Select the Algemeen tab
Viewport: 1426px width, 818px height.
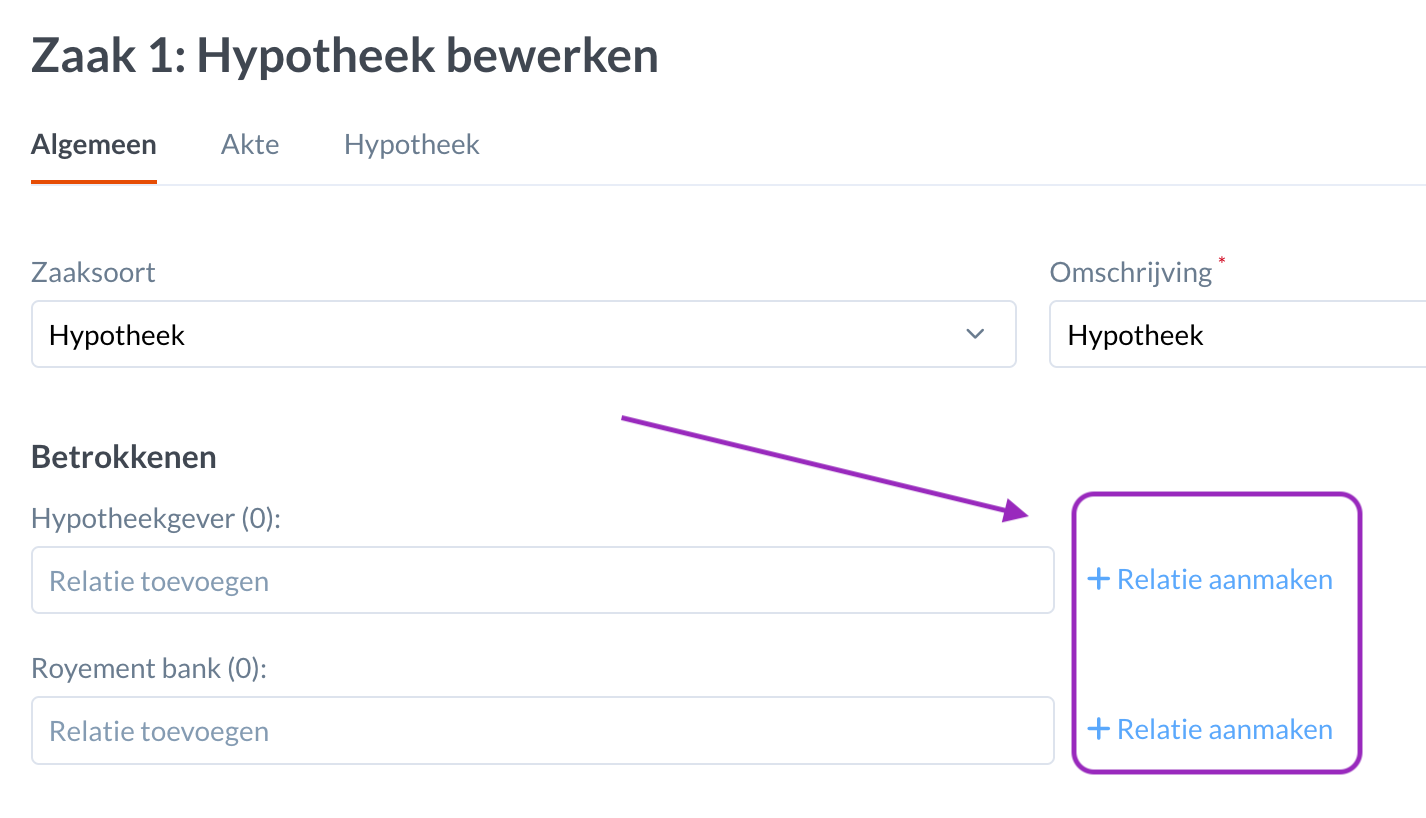[x=94, y=145]
